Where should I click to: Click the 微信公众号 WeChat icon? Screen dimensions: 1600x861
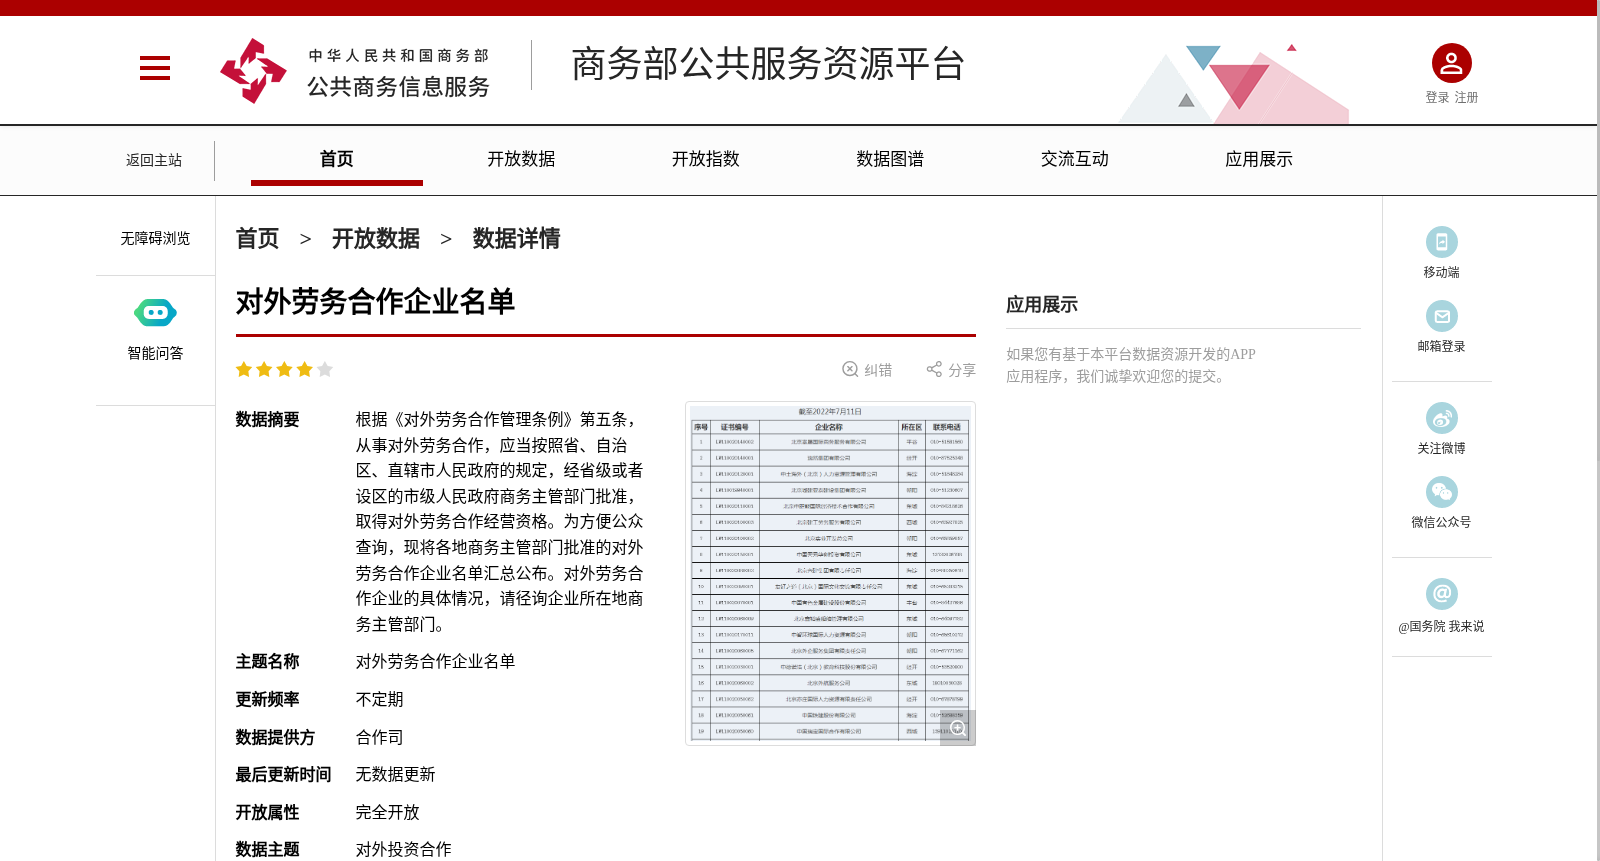pyautogui.click(x=1441, y=492)
